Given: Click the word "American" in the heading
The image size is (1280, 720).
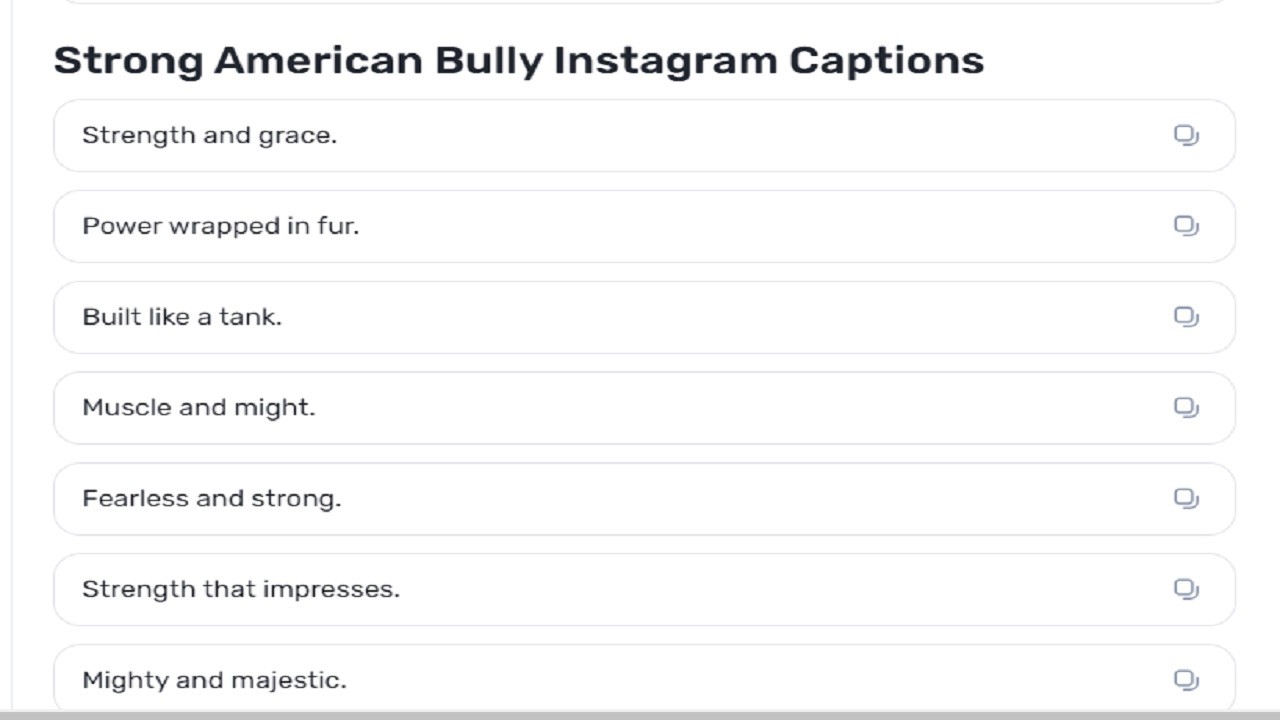Looking at the screenshot, I should click(318, 60).
